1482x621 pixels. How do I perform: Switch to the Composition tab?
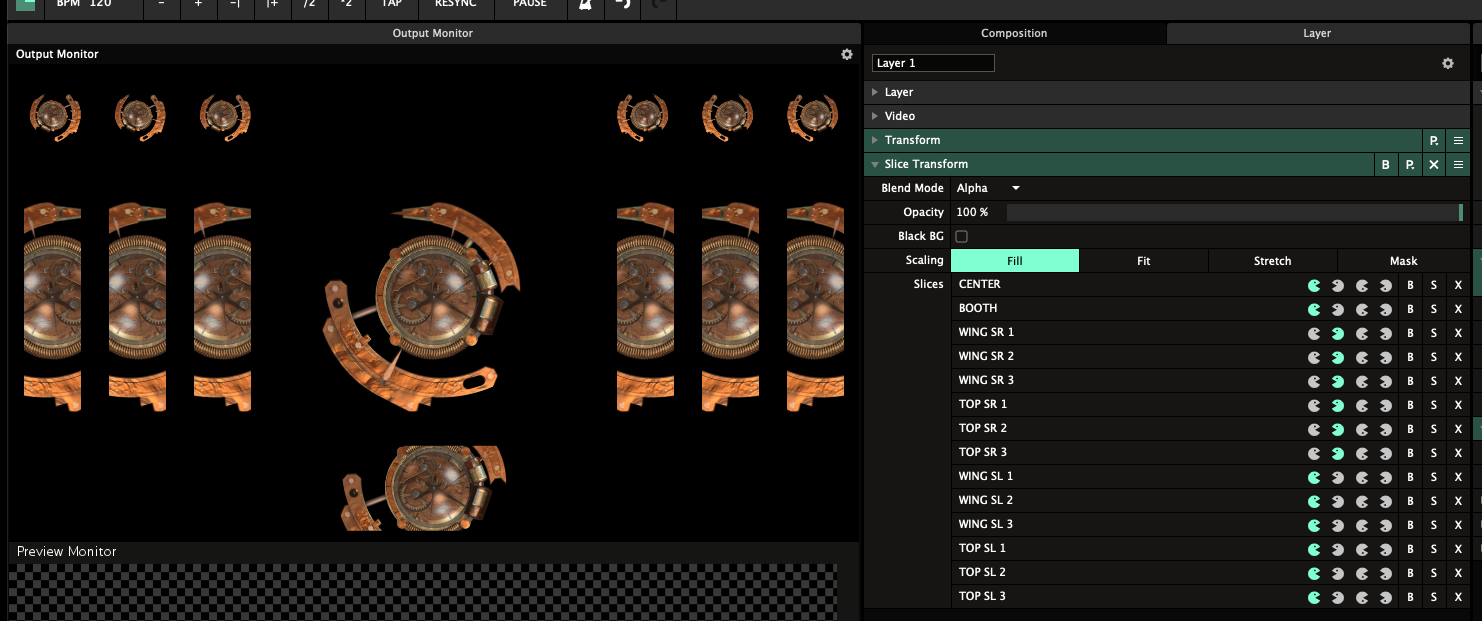[x=1014, y=33]
